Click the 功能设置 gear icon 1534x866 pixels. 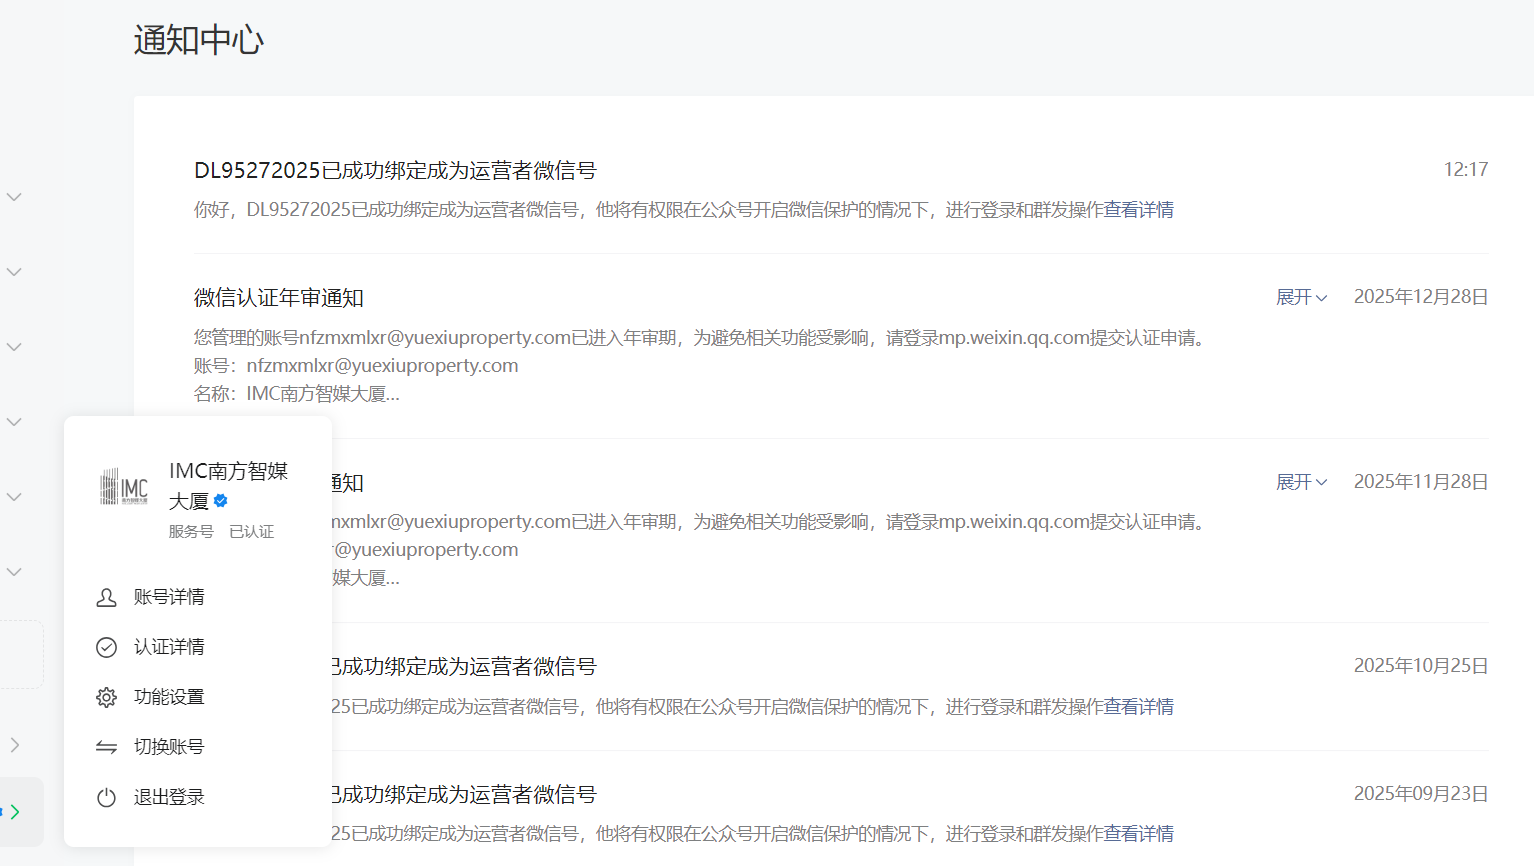(x=106, y=697)
